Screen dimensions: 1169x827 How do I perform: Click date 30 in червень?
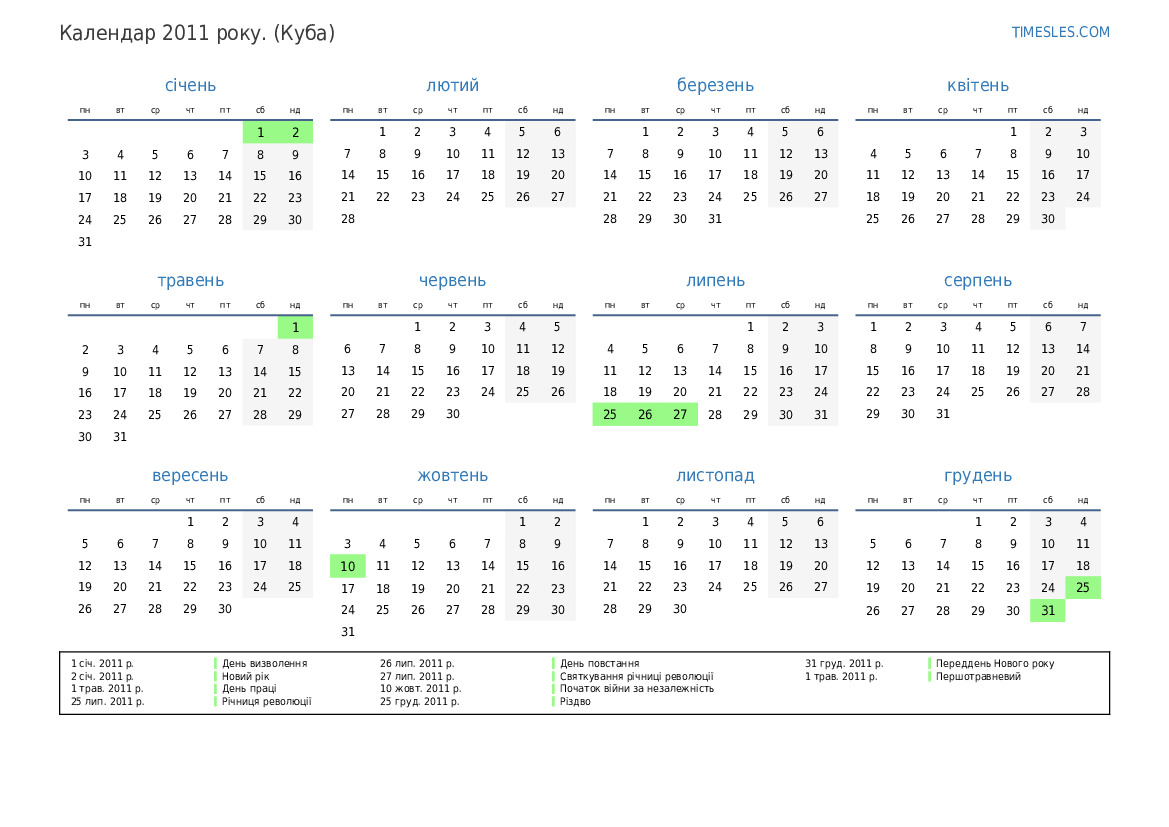pos(453,414)
